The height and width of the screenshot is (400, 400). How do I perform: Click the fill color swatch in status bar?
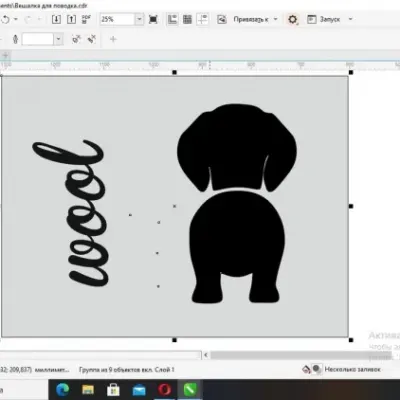coord(317,369)
